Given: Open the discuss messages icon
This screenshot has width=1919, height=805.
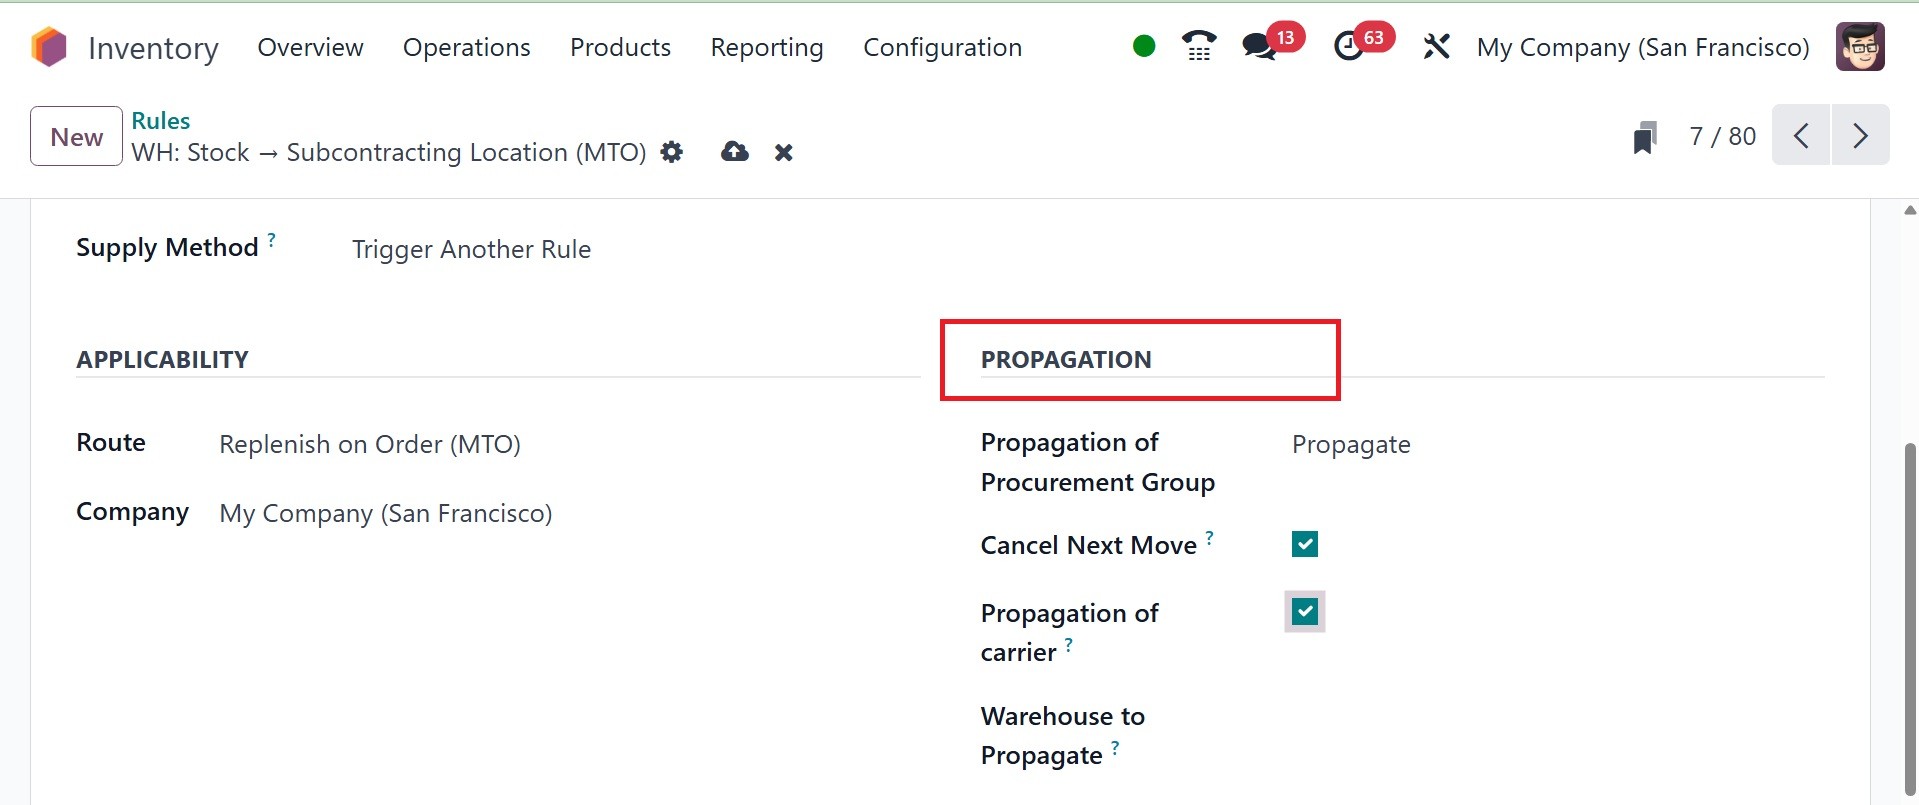Looking at the screenshot, I should 1259,46.
